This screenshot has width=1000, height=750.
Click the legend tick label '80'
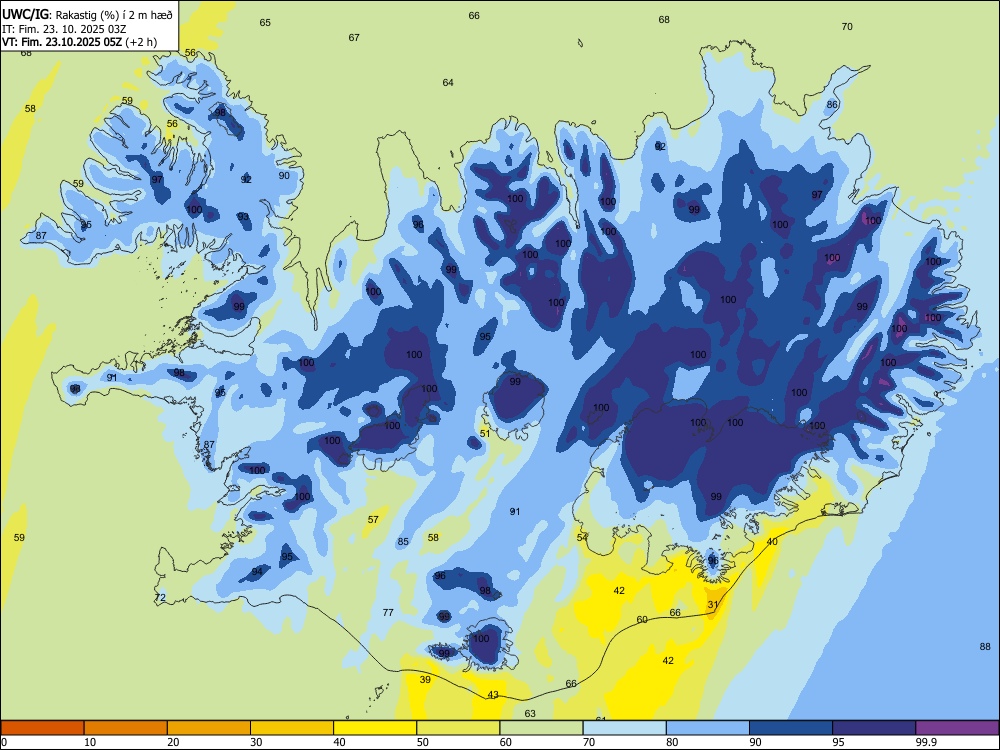672,742
